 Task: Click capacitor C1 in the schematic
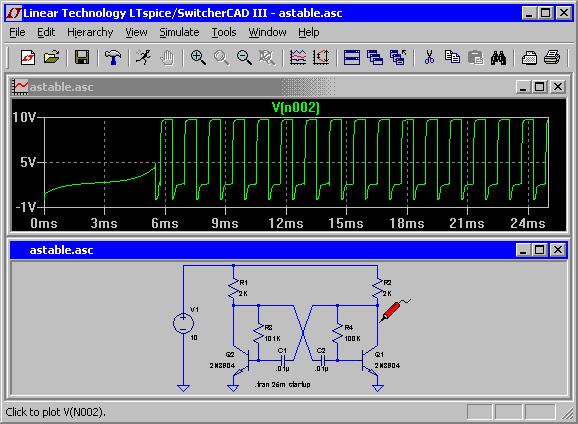click(283, 360)
